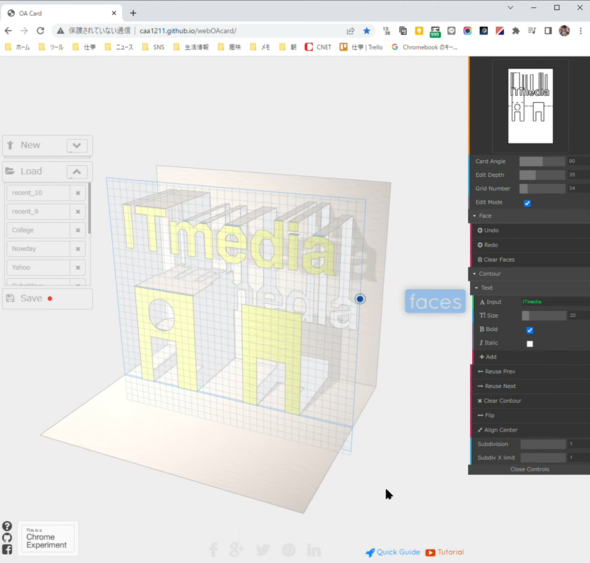Image resolution: width=590 pixels, height=563 pixels.
Task: Click Reuse Next contour
Action: click(530, 386)
